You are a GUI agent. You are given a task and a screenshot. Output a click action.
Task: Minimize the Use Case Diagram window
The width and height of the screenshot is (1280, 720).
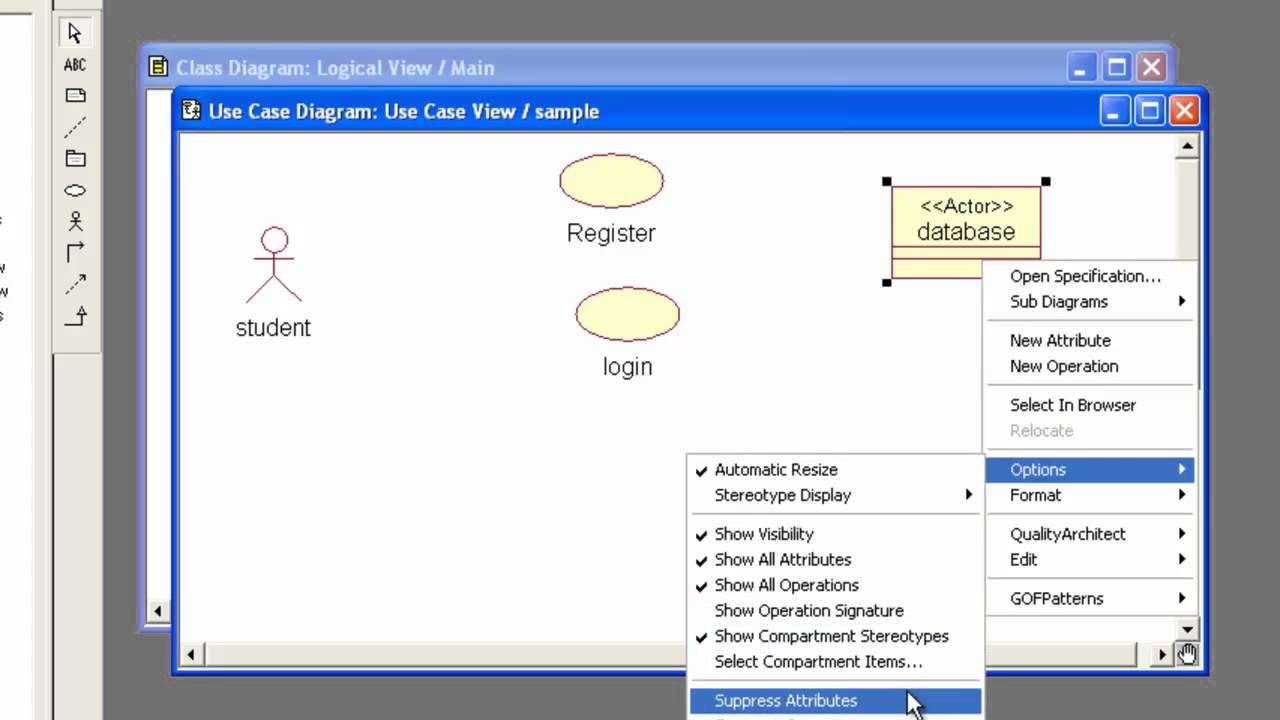(1116, 111)
